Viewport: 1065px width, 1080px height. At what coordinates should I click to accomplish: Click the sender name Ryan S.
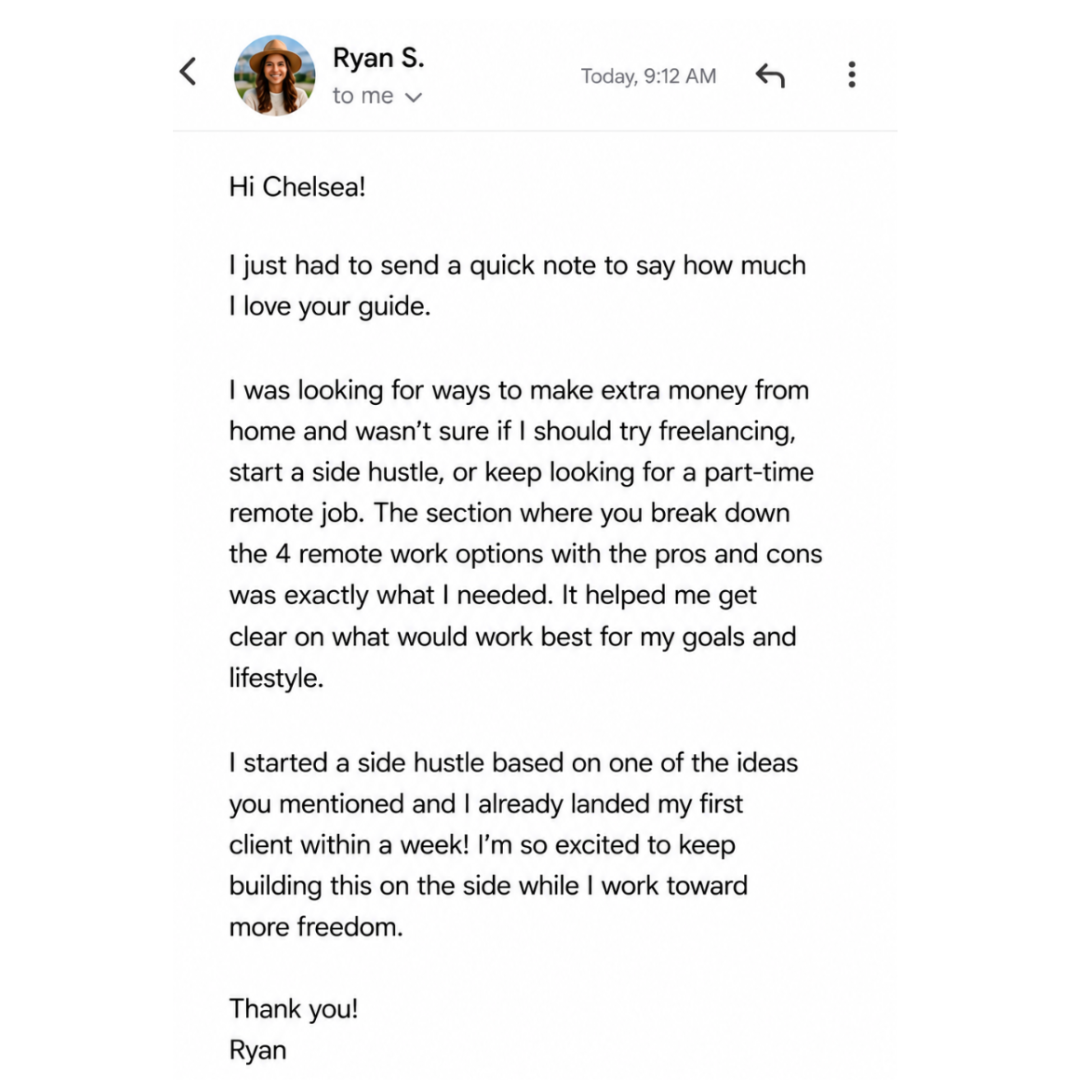[x=378, y=58]
